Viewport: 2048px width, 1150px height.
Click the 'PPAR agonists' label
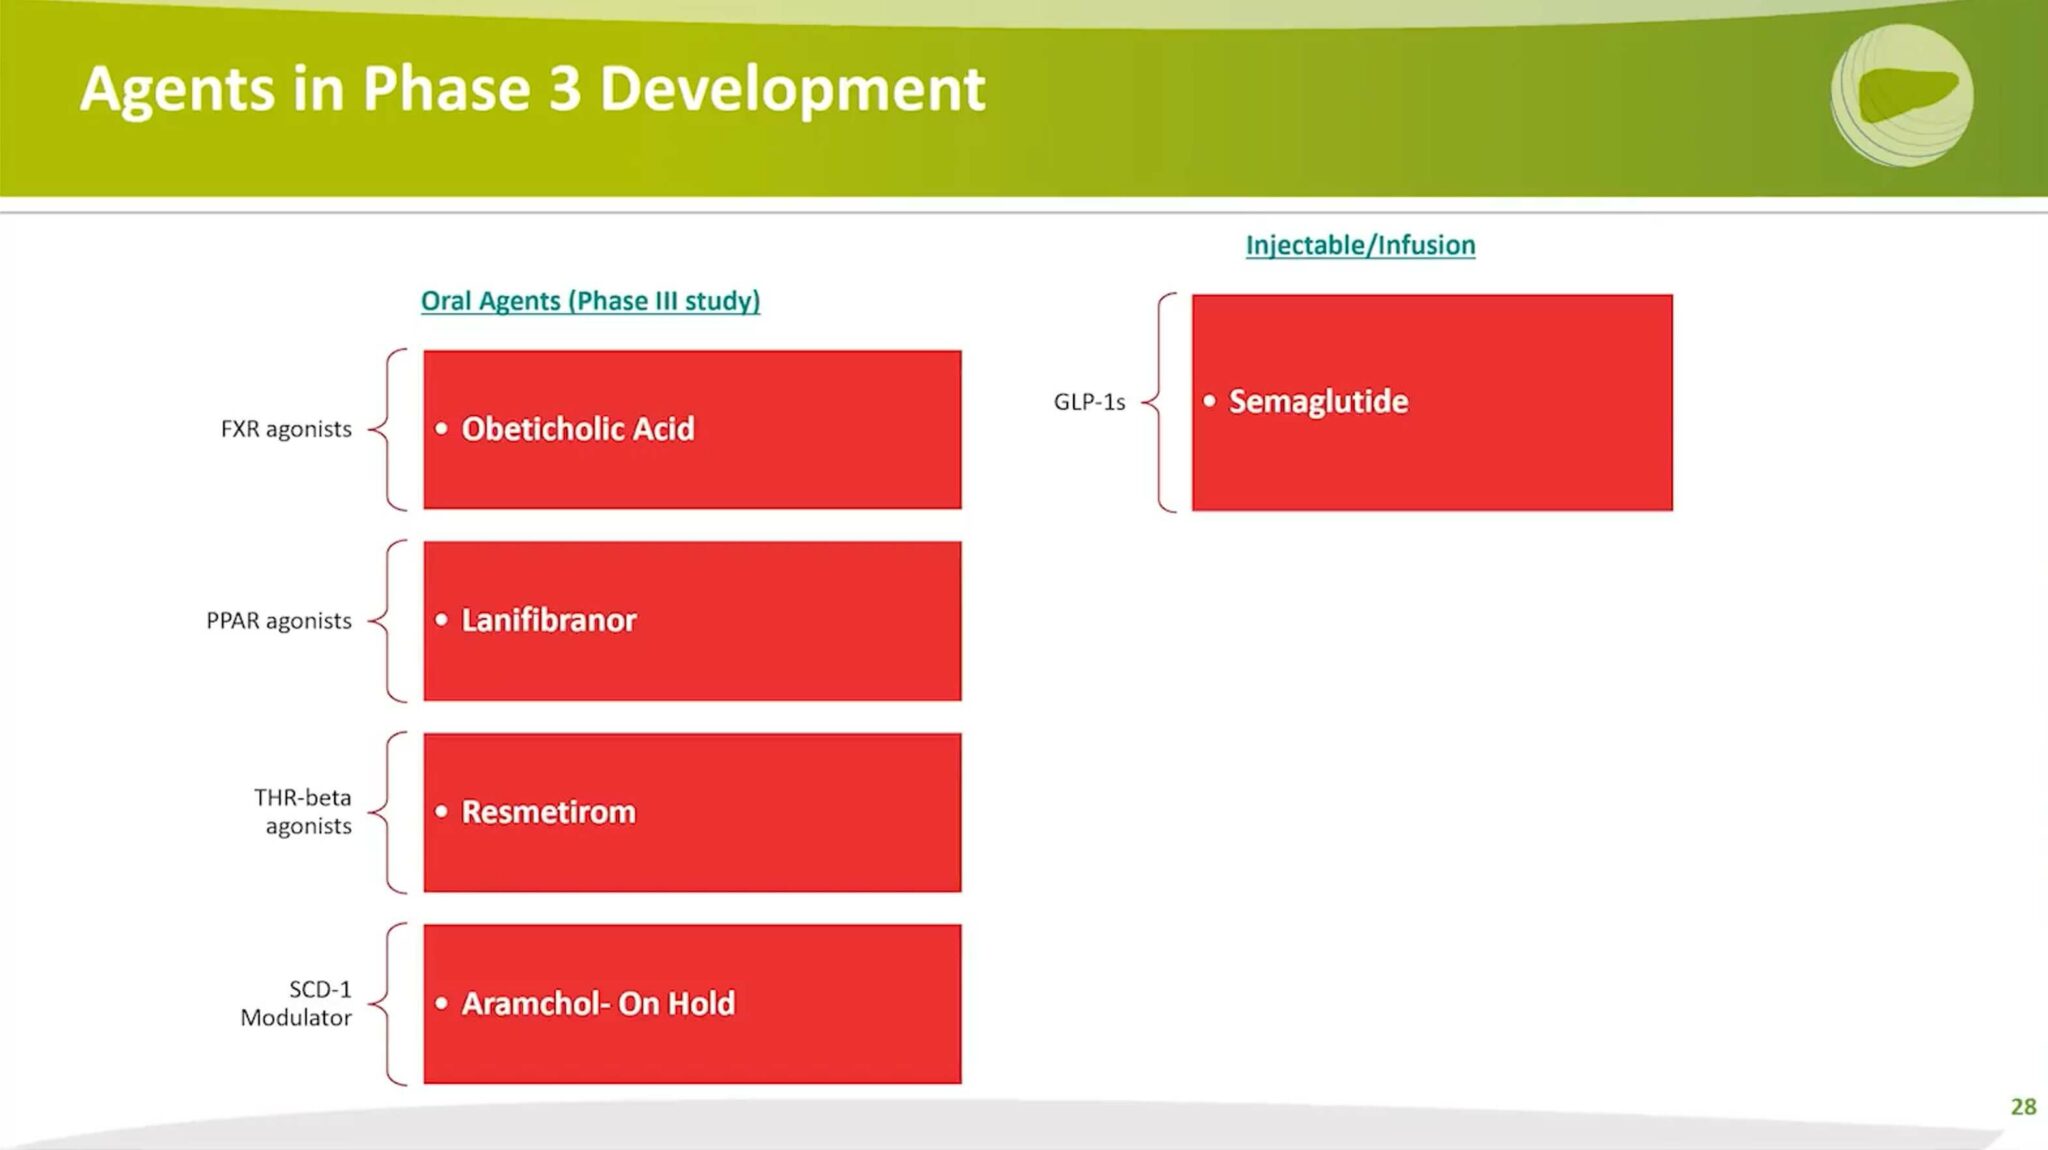pyautogui.click(x=279, y=621)
